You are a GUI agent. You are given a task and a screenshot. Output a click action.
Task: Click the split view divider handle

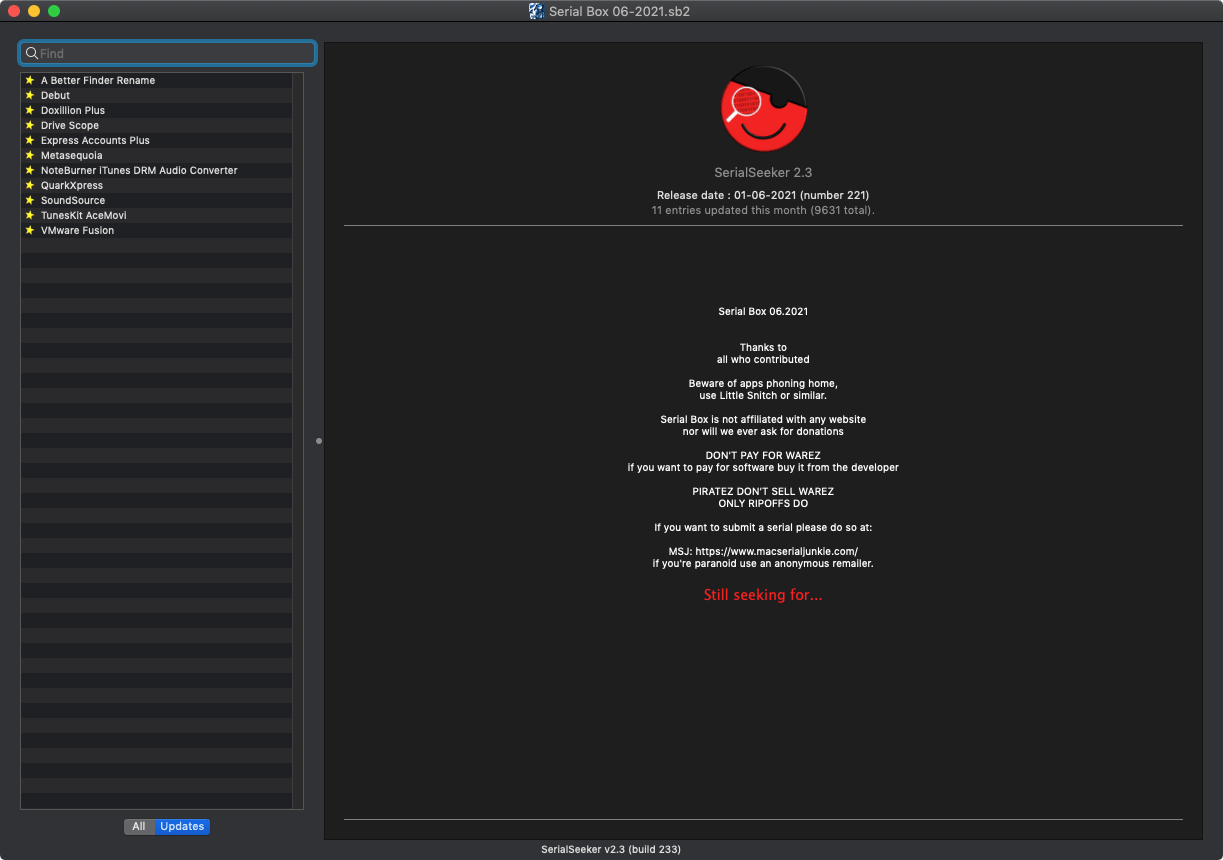319,440
